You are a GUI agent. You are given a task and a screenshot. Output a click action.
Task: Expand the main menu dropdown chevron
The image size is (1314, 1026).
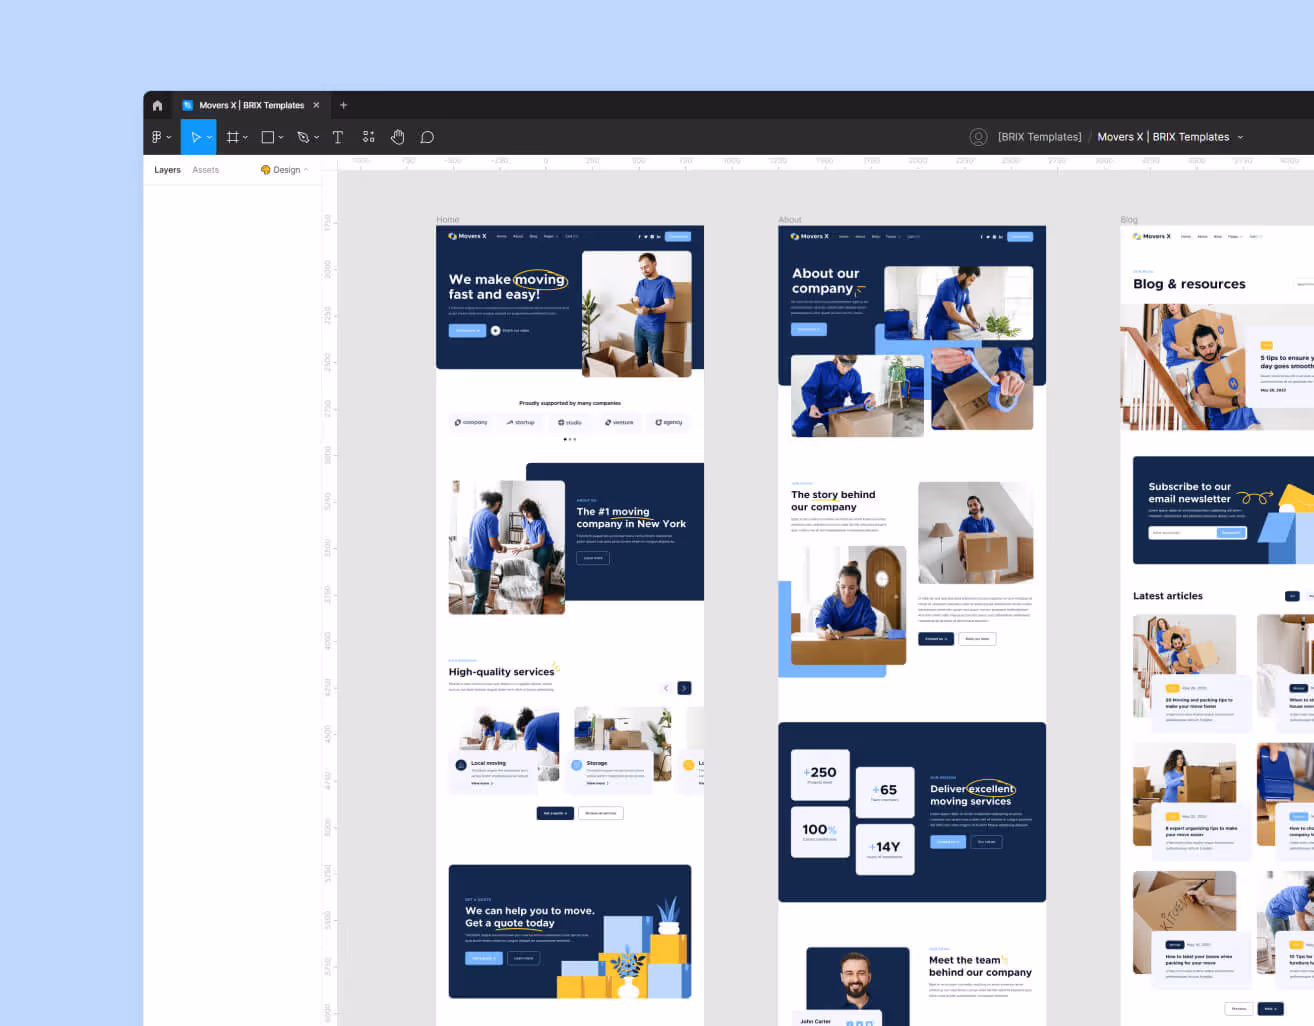click(x=168, y=138)
